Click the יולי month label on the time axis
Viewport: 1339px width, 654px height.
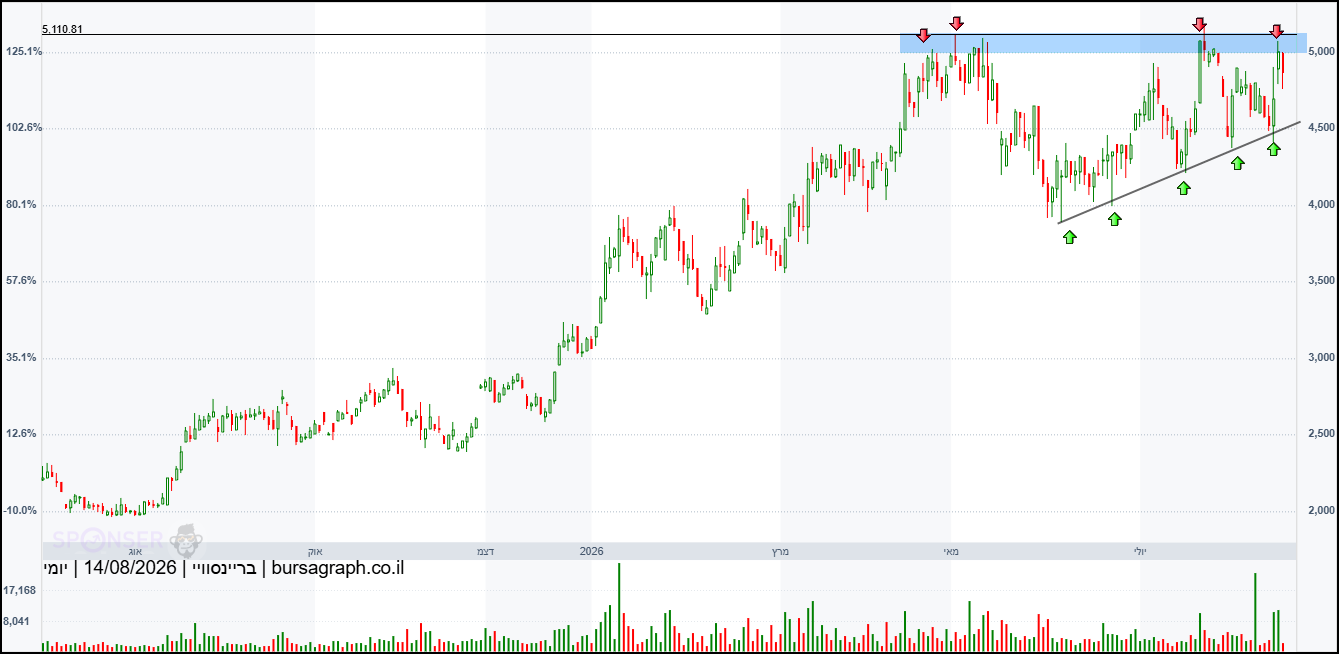pyautogui.click(x=1139, y=551)
